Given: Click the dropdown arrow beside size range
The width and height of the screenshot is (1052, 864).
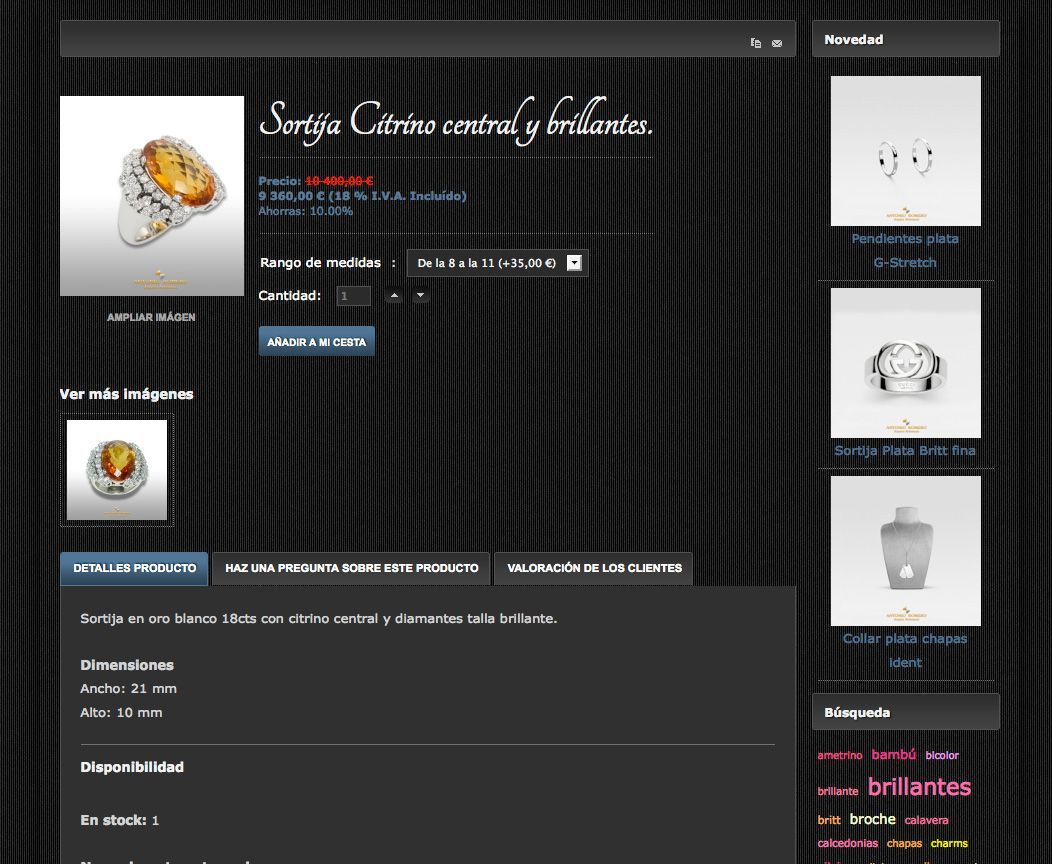Looking at the screenshot, I should 574,263.
